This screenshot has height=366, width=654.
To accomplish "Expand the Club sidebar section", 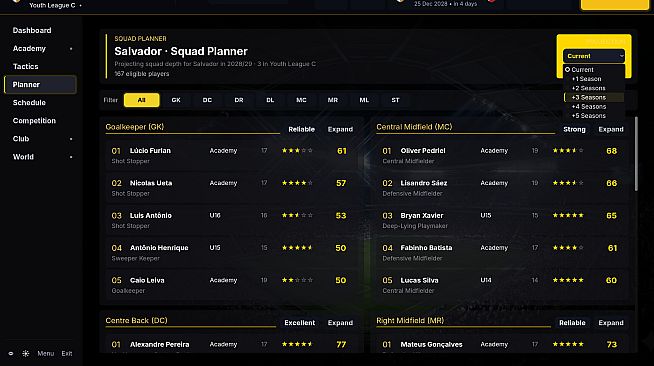I will [x=40, y=139].
